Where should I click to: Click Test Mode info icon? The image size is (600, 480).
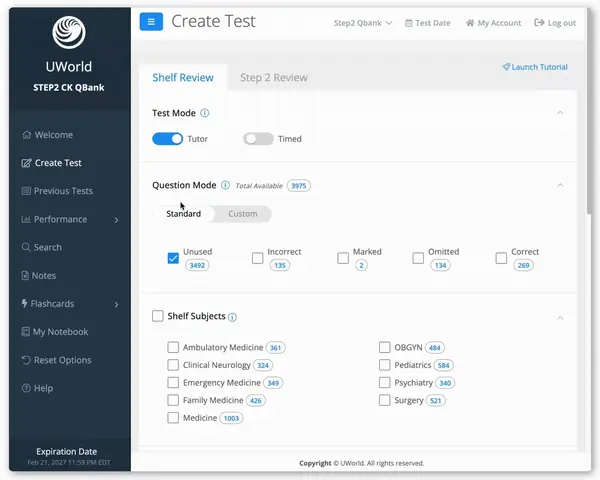pos(205,113)
